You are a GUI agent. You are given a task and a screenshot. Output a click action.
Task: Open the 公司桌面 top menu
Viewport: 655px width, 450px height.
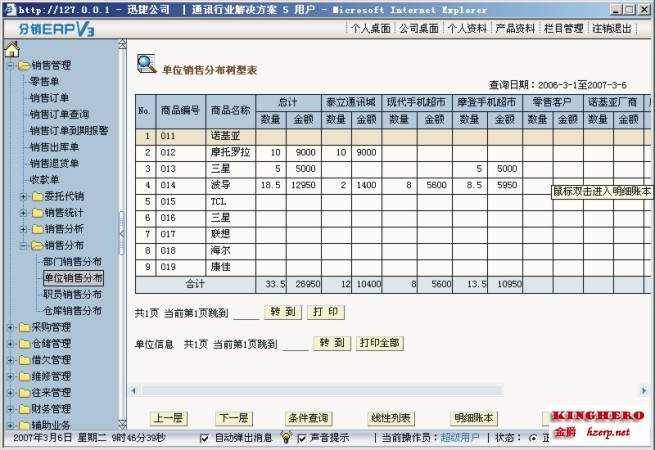(419, 28)
